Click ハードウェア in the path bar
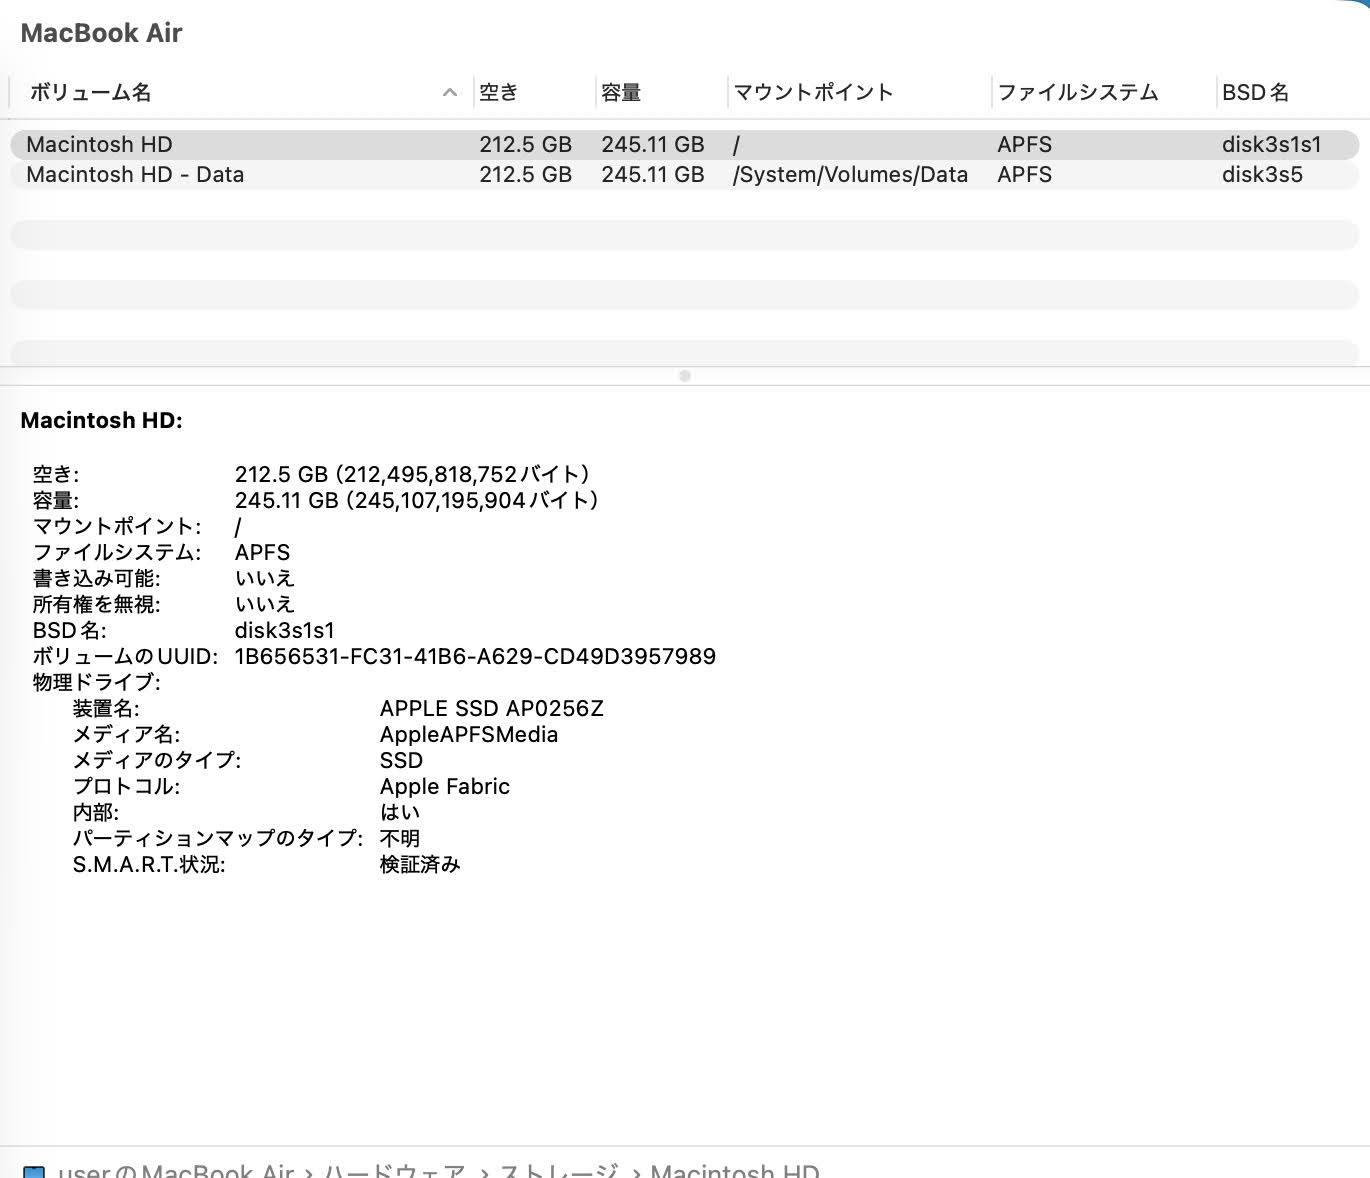The height and width of the screenshot is (1178, 1370). tap(395, 1170)
